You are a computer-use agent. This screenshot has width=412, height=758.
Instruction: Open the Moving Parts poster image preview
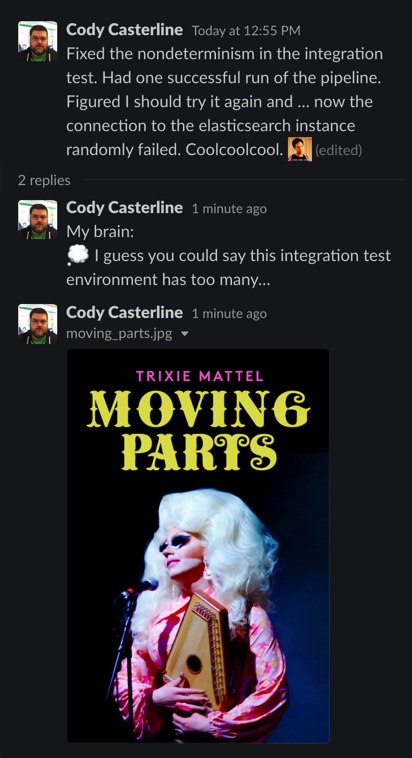pyautogui.click(x=198, y=546)
